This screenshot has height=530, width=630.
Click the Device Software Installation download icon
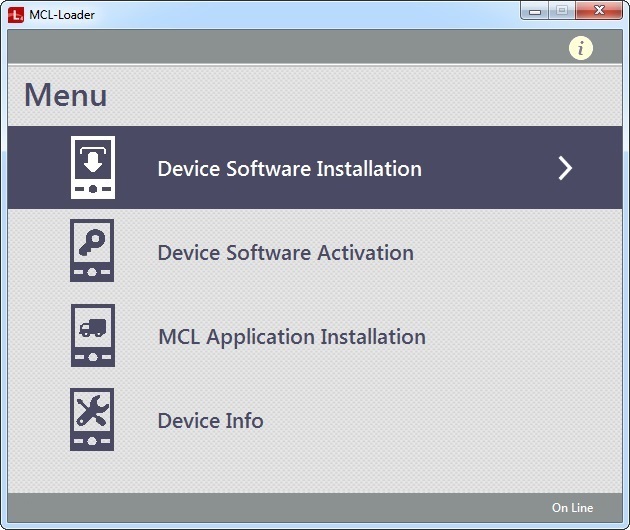pyautogui.click(x=92, y=168)
